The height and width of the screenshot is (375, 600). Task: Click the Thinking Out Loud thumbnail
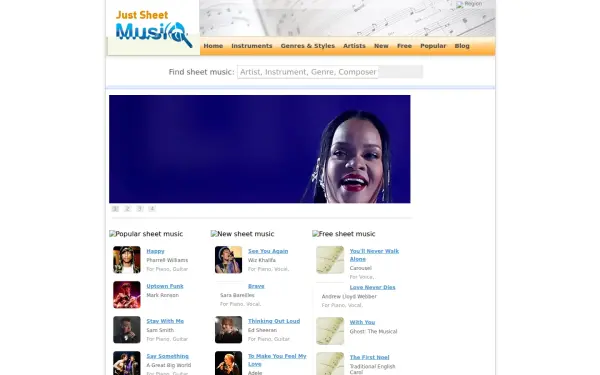228,330
